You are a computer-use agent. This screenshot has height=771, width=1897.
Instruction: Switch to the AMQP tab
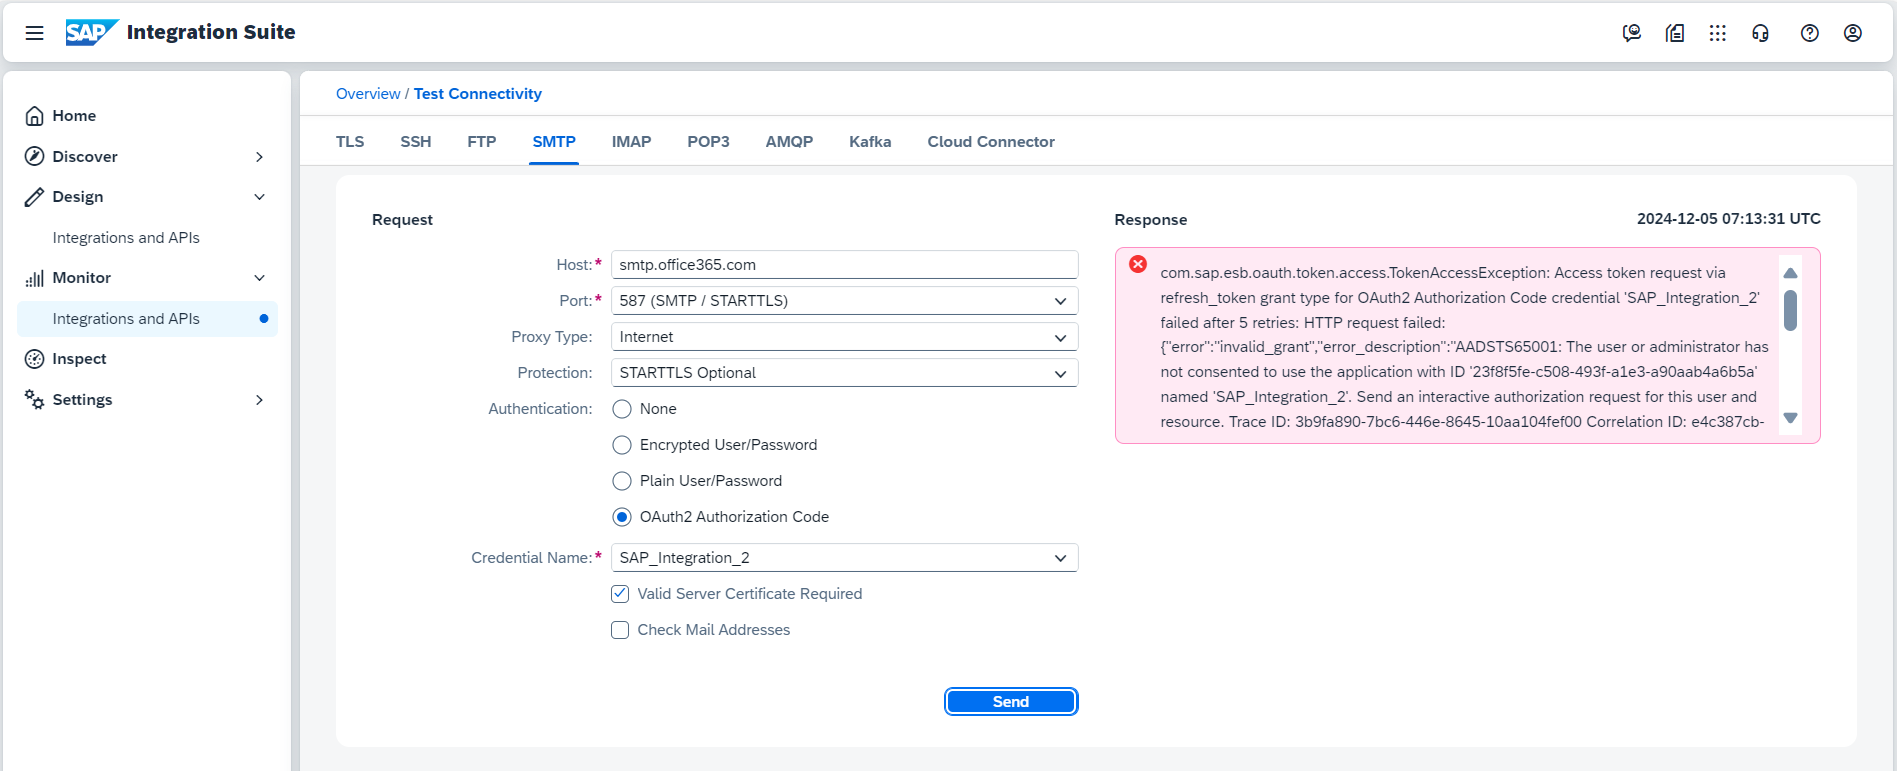(x=789, y=142)
